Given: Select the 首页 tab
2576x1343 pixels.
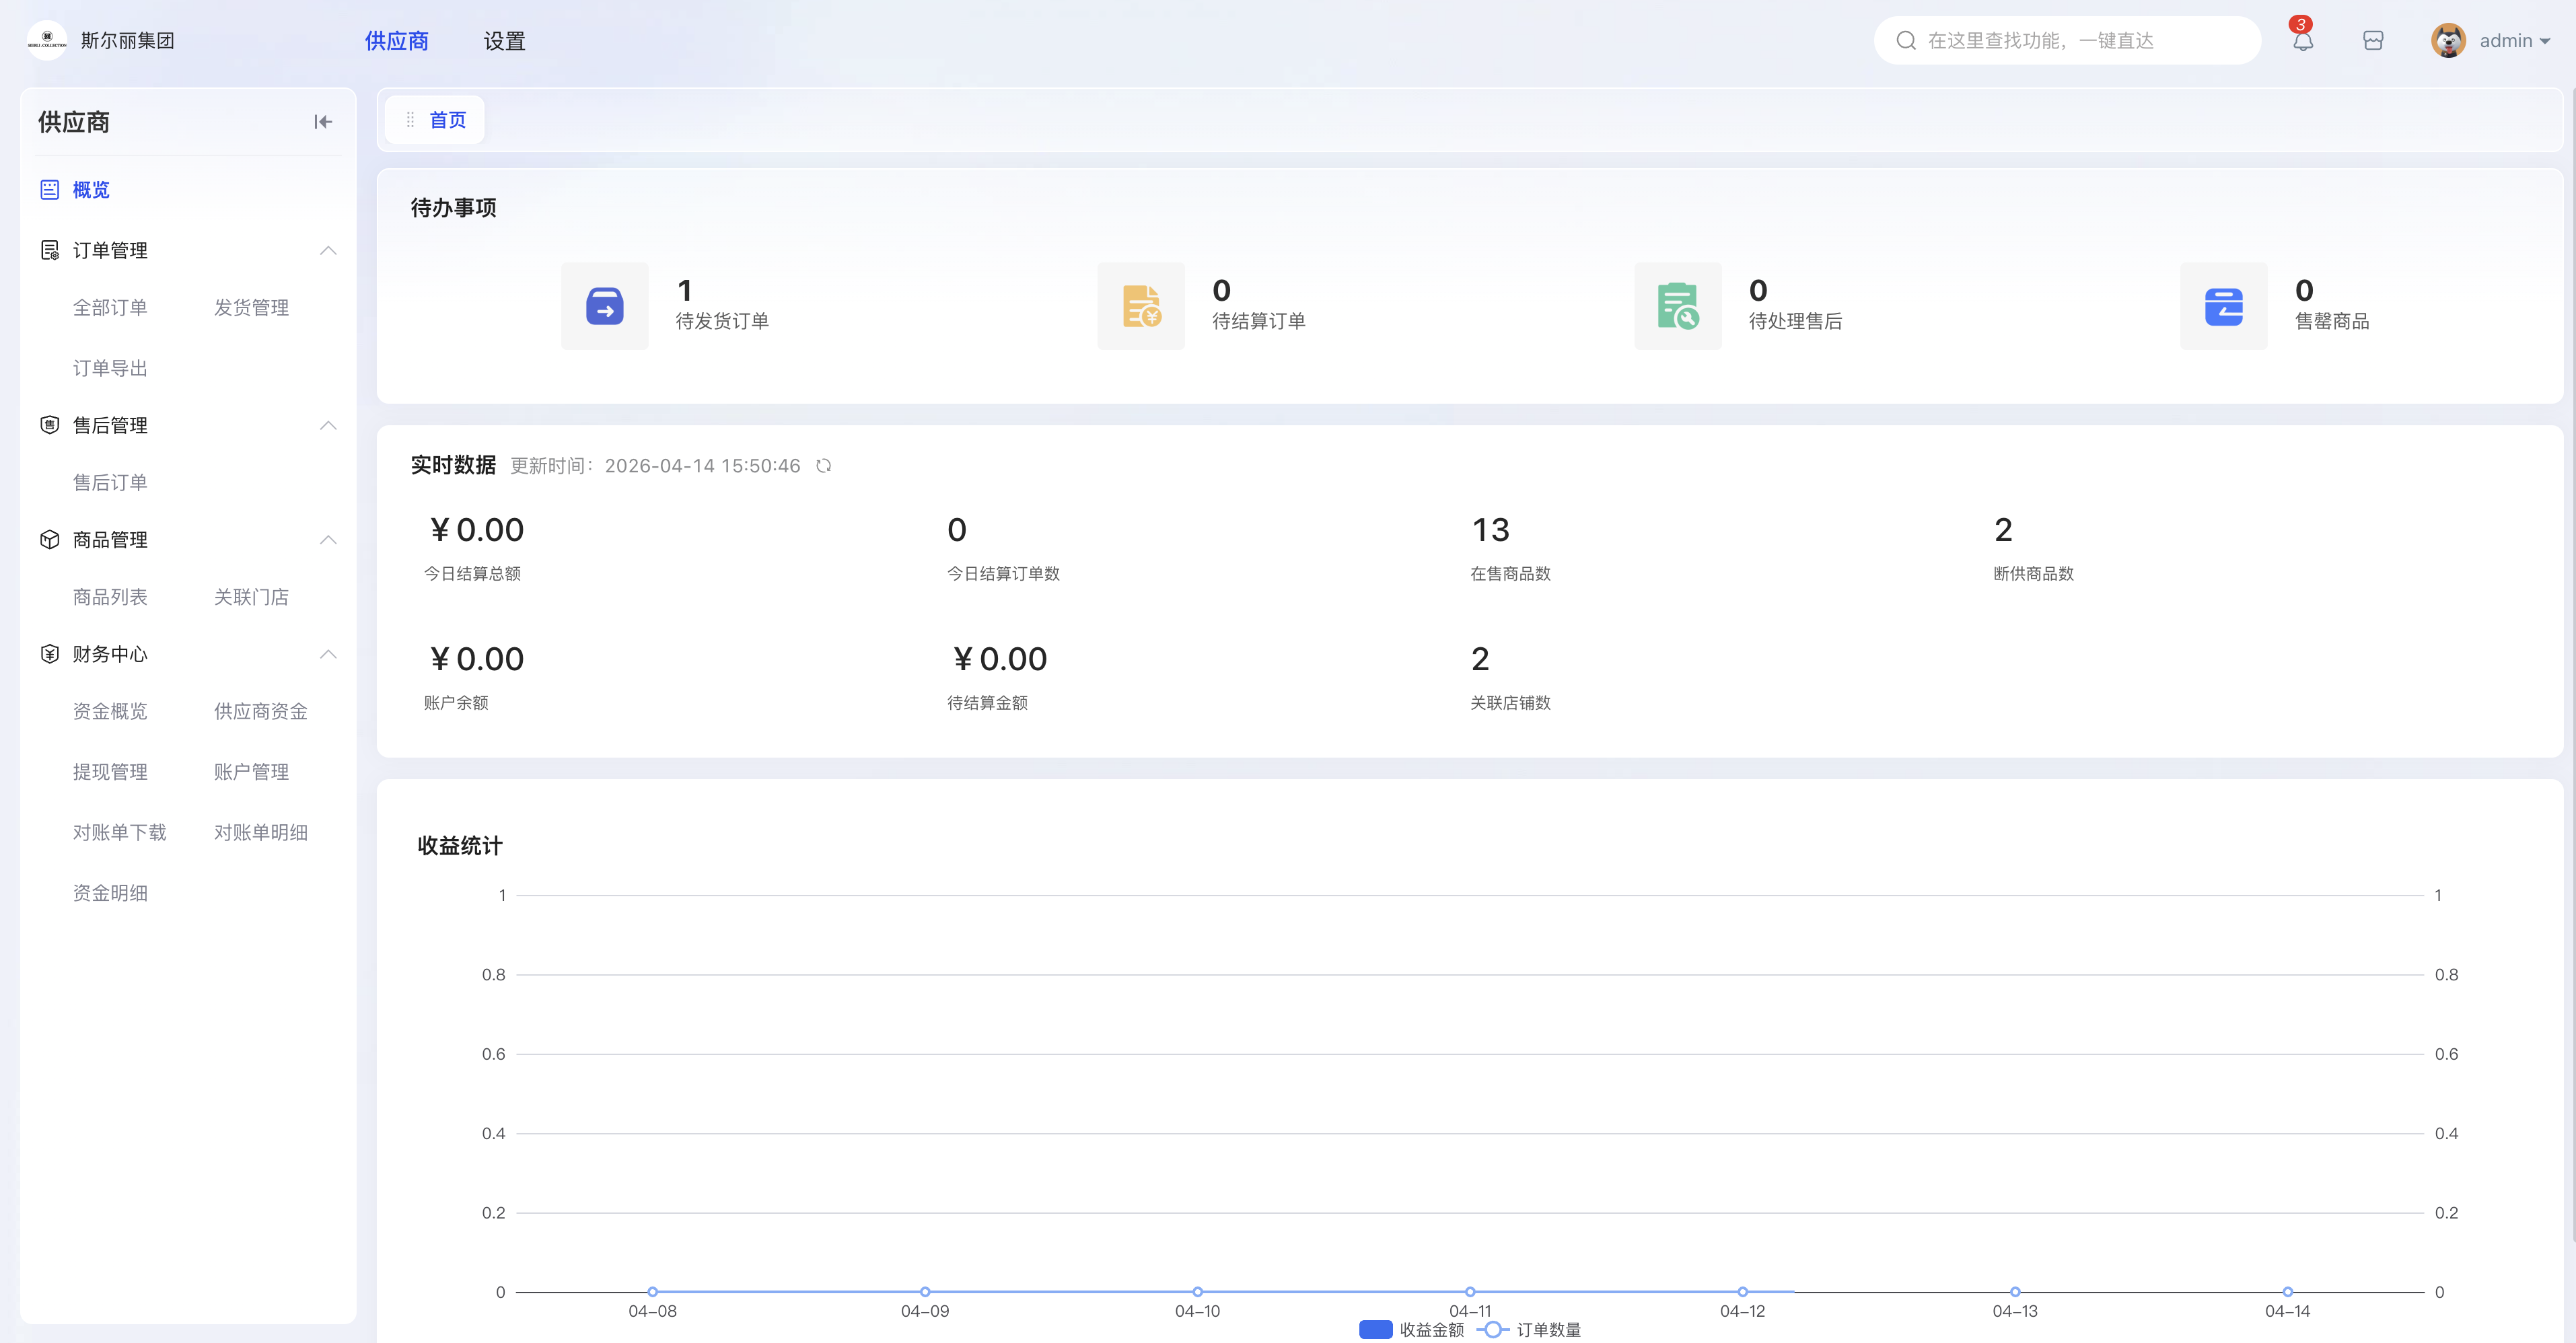Looking at the screenshot, I should [x=447, y=120].
